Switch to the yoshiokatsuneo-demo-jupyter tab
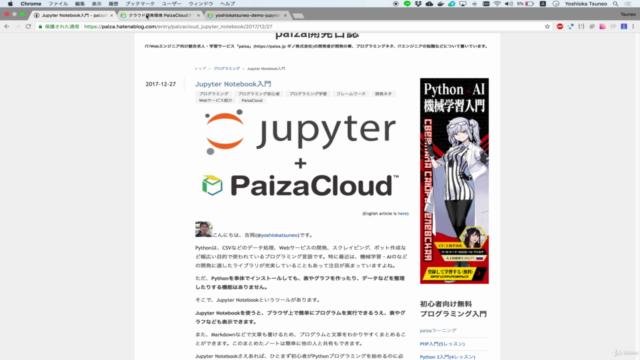Image resolution: width=640 pixels, height=360 pixels. tap(247, 16)
